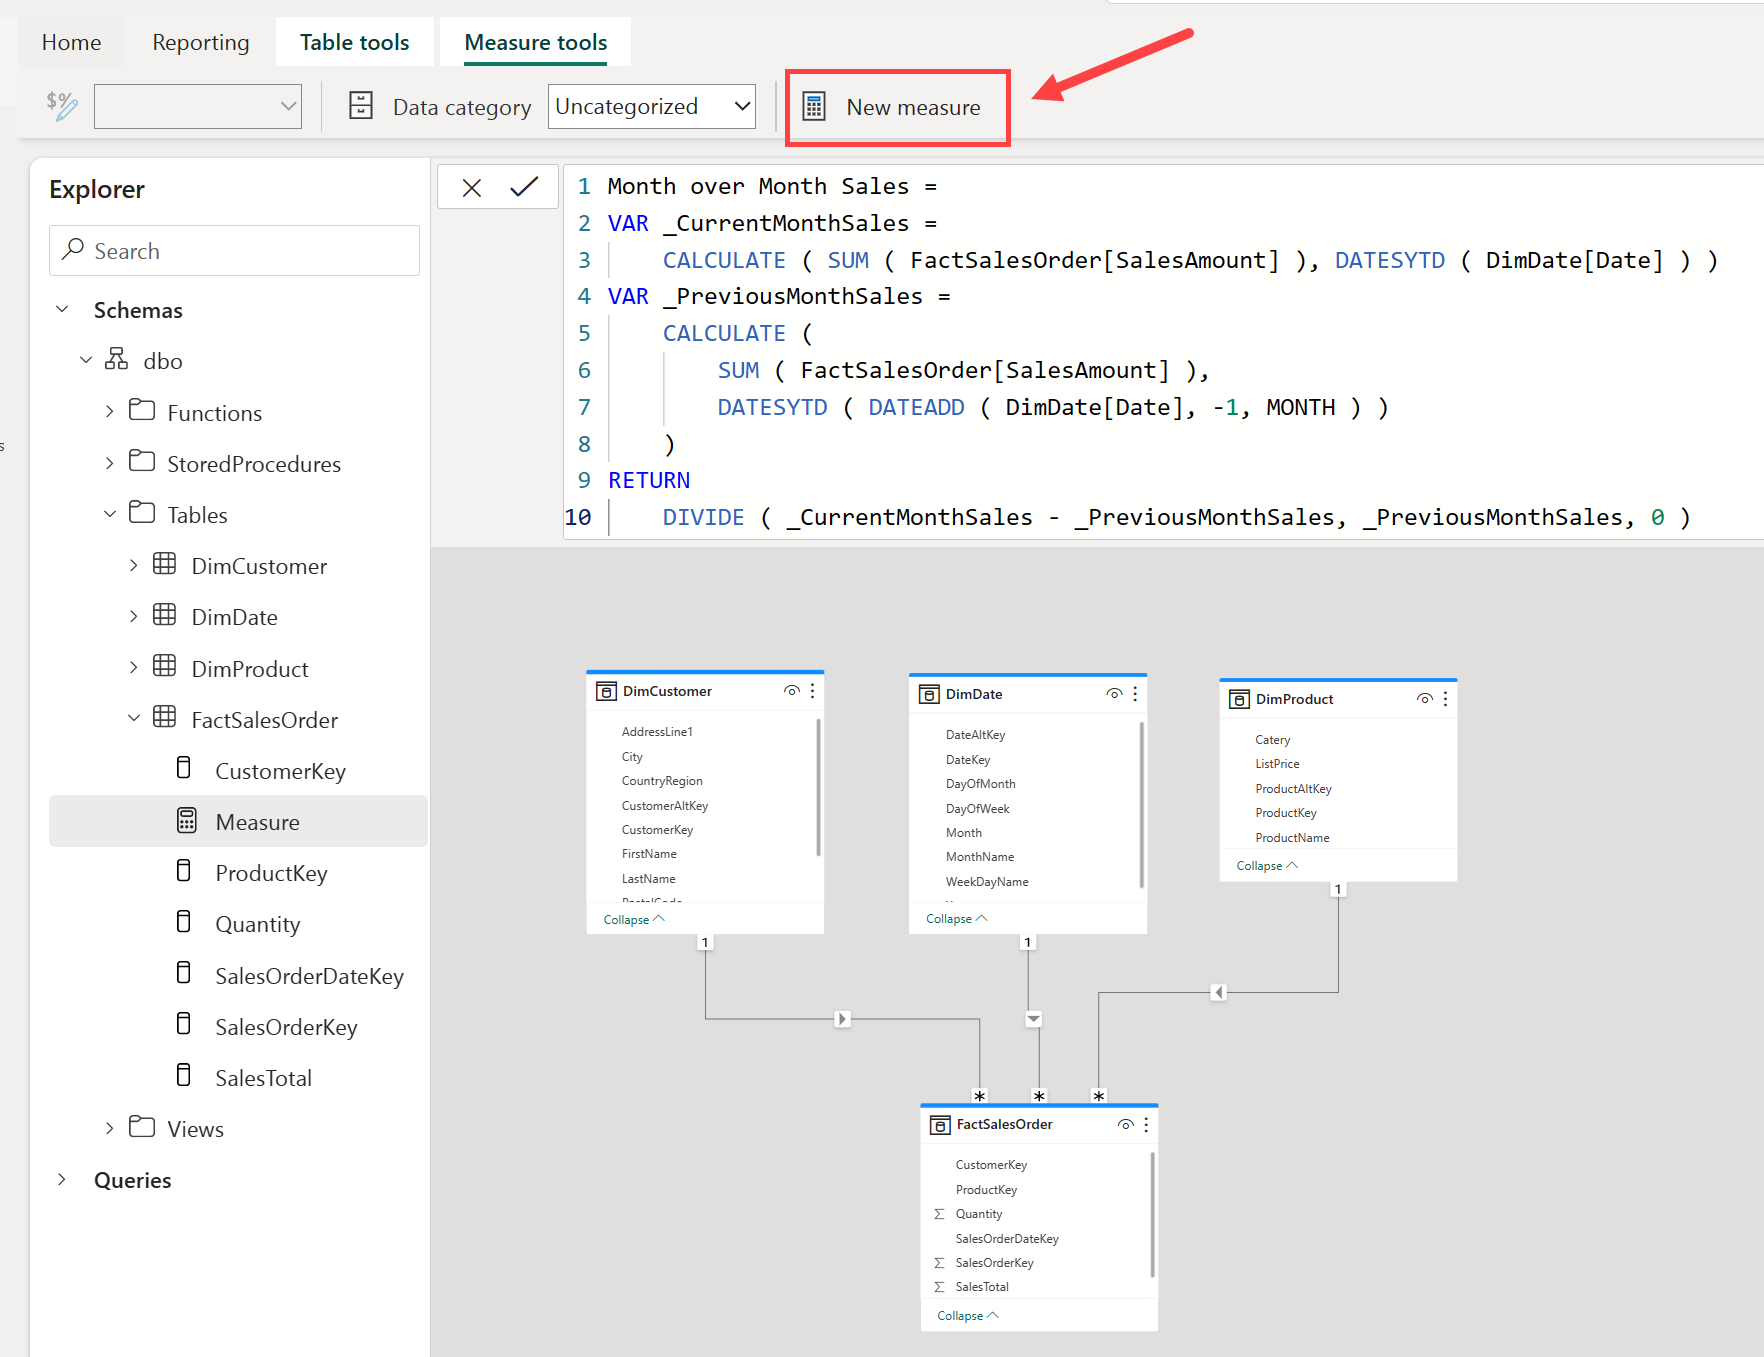
Task: Click the Data category icon
Action: [360, 106]
